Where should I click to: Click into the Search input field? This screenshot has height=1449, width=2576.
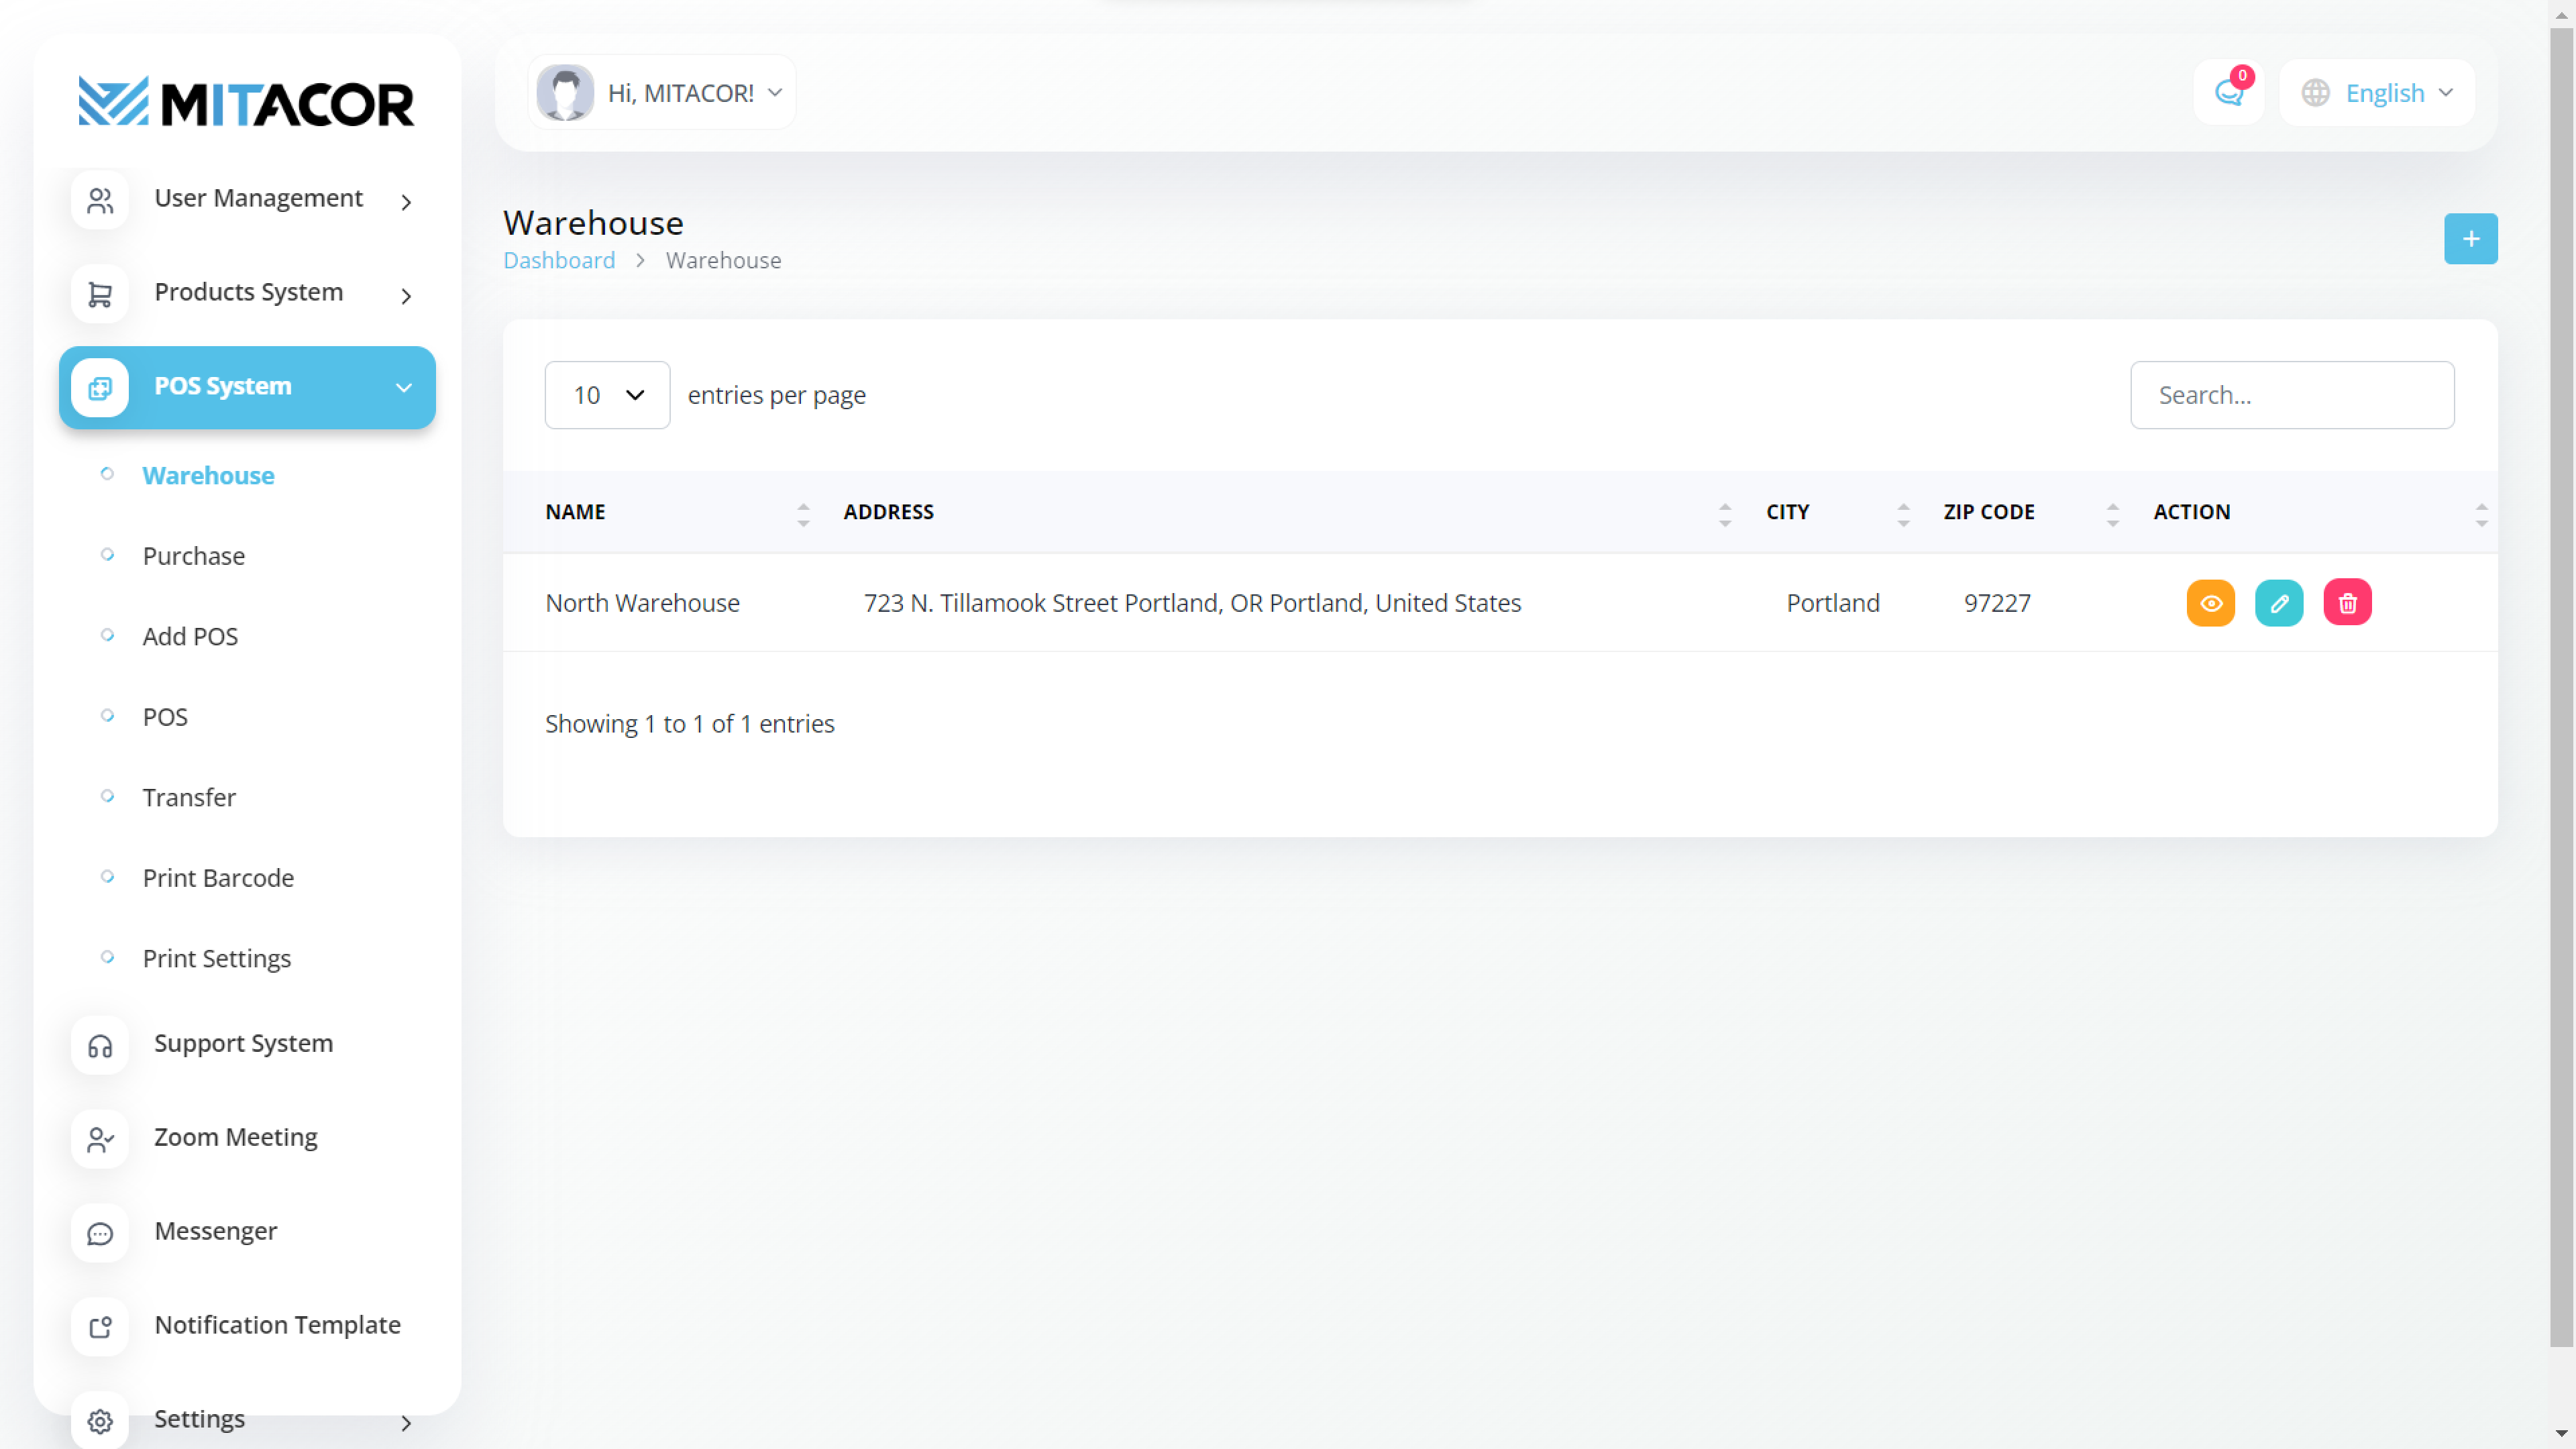pos(2291,395)
